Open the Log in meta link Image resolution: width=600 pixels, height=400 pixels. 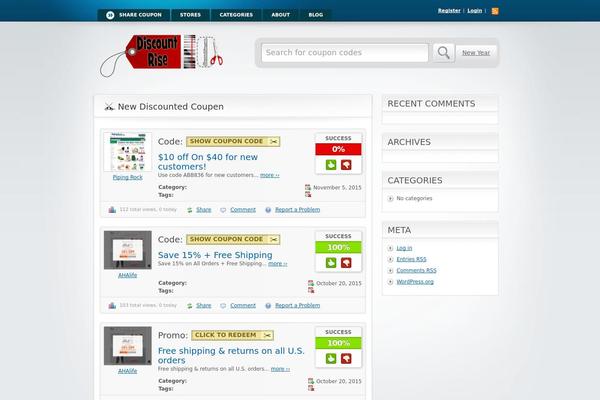tap(404, 248)
